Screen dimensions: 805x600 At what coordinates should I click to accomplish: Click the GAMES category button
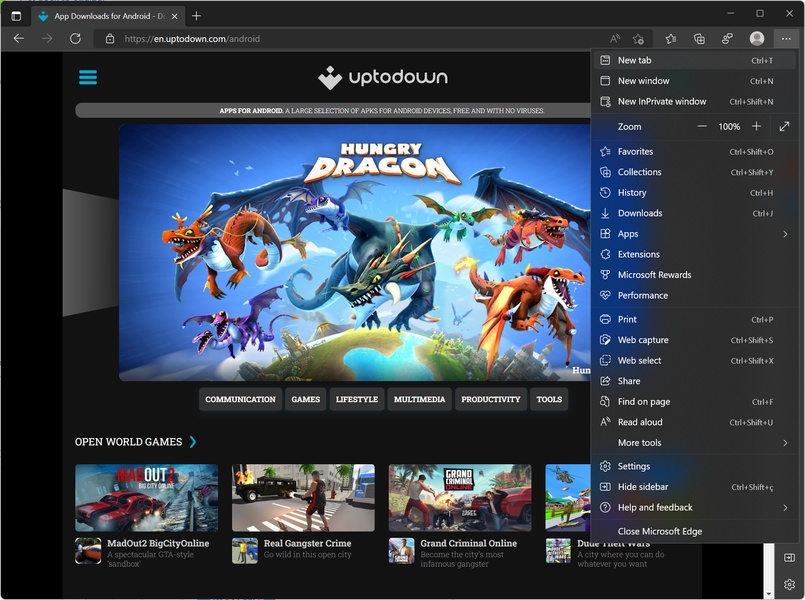(x=305, y=399)
